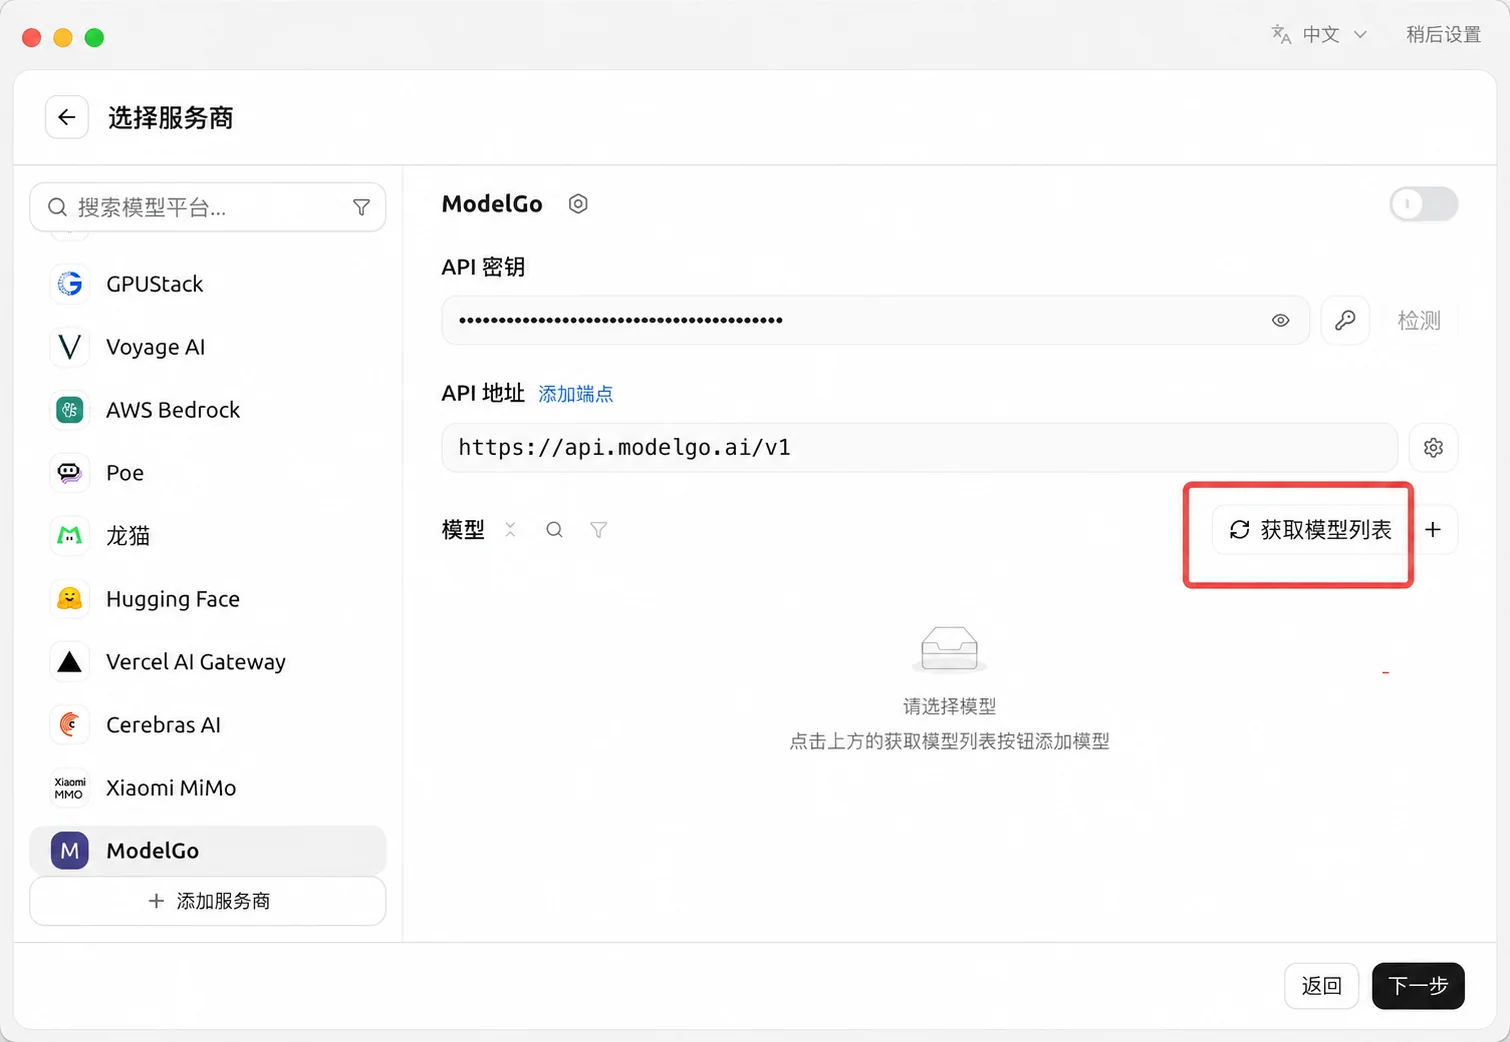Viewport: 1510px width, 1042px height.
Task: Select the Hugging Face provider
Action: [208, 599]
